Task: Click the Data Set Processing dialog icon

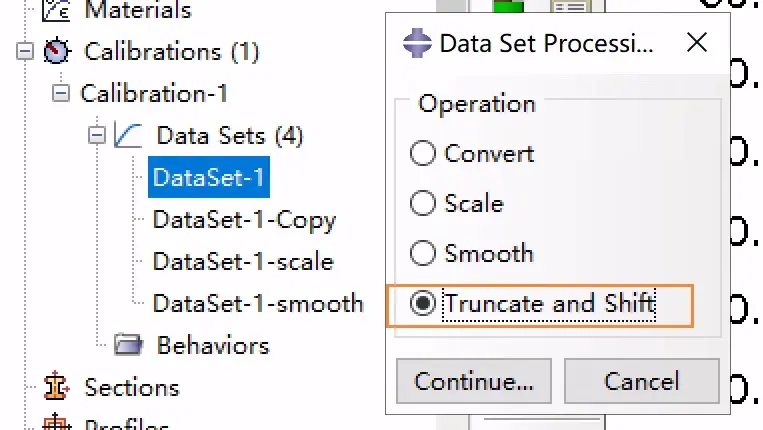Action: tap(417, 43)
